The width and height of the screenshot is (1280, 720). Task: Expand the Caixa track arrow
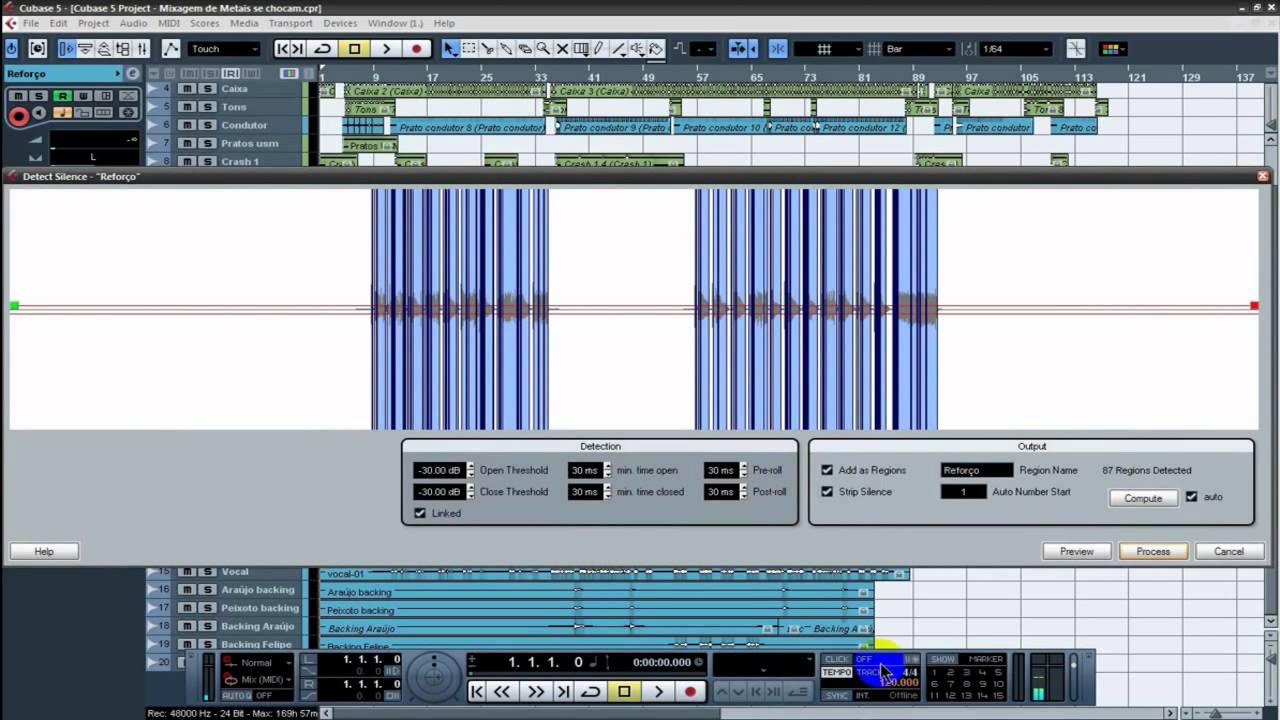pos(152,89)
